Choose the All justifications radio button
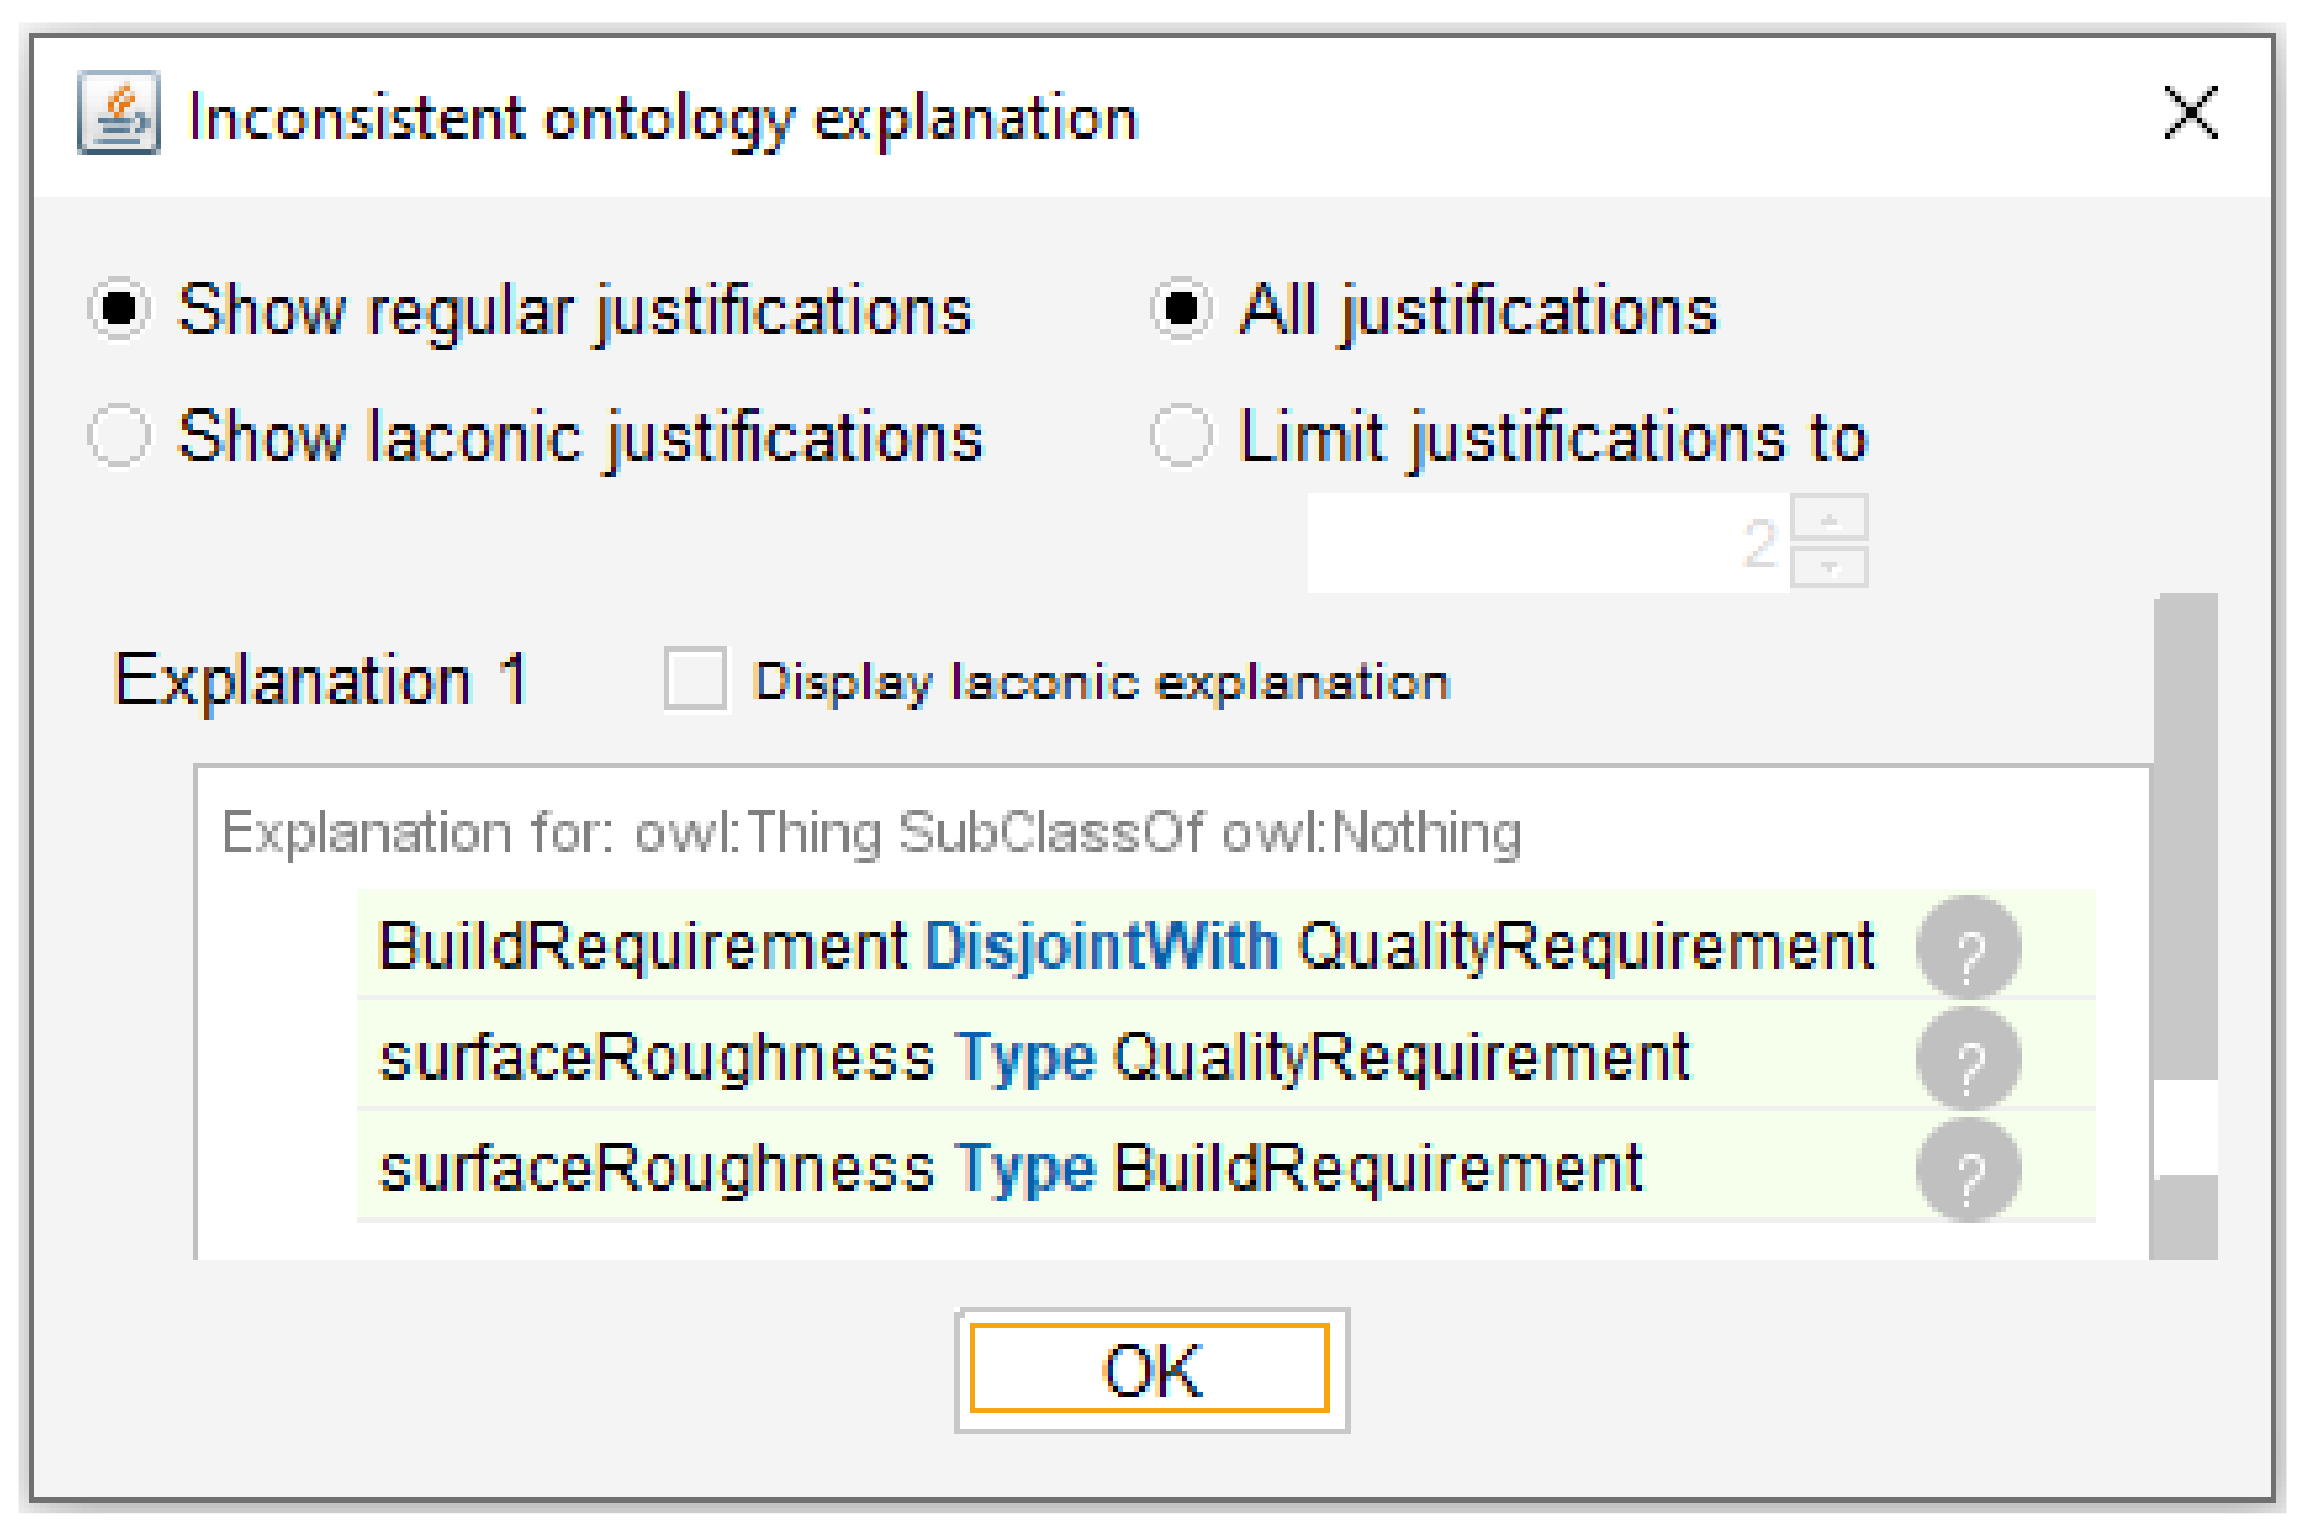 tap(1181, 309)
